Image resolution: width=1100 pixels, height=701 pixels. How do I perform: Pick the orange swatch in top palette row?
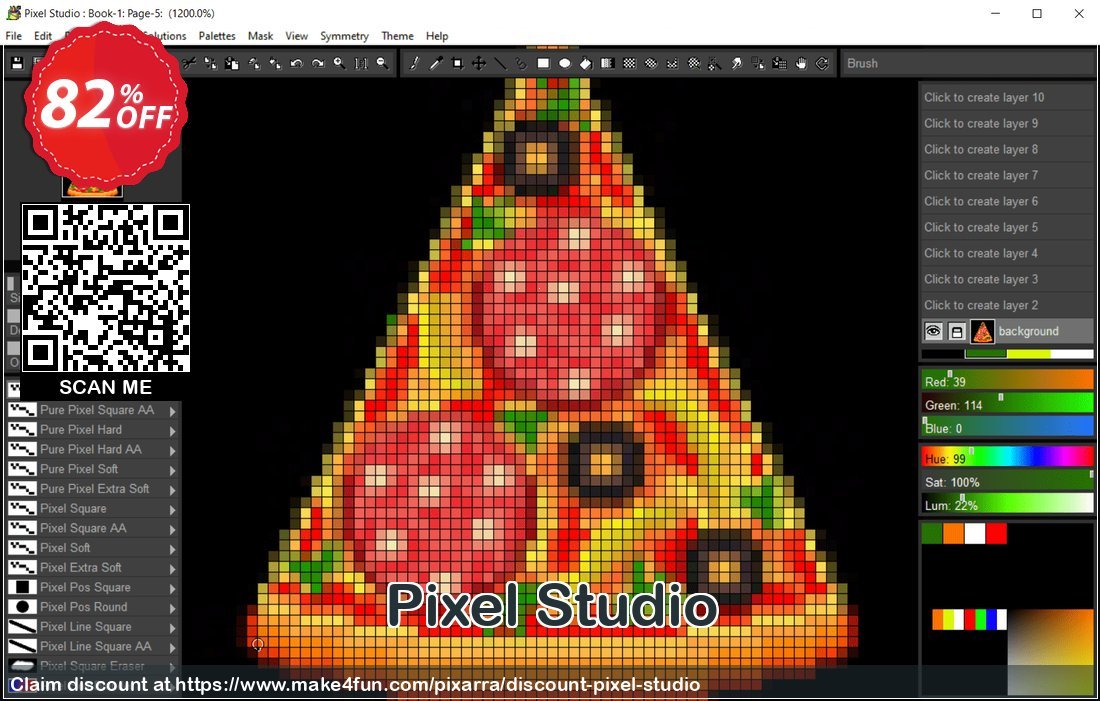pyautogui.click(x=953, y=533)
